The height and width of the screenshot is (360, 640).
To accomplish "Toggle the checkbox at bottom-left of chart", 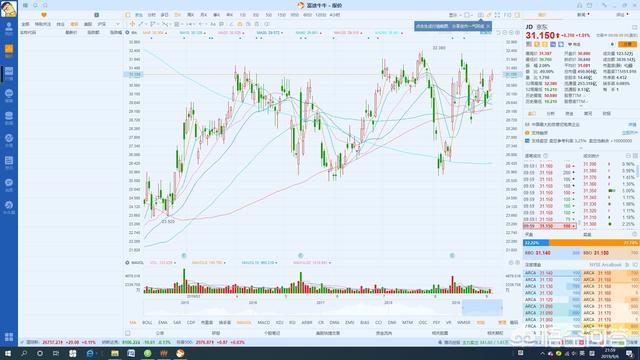I will pyautogui.click(x=128, y=333).
